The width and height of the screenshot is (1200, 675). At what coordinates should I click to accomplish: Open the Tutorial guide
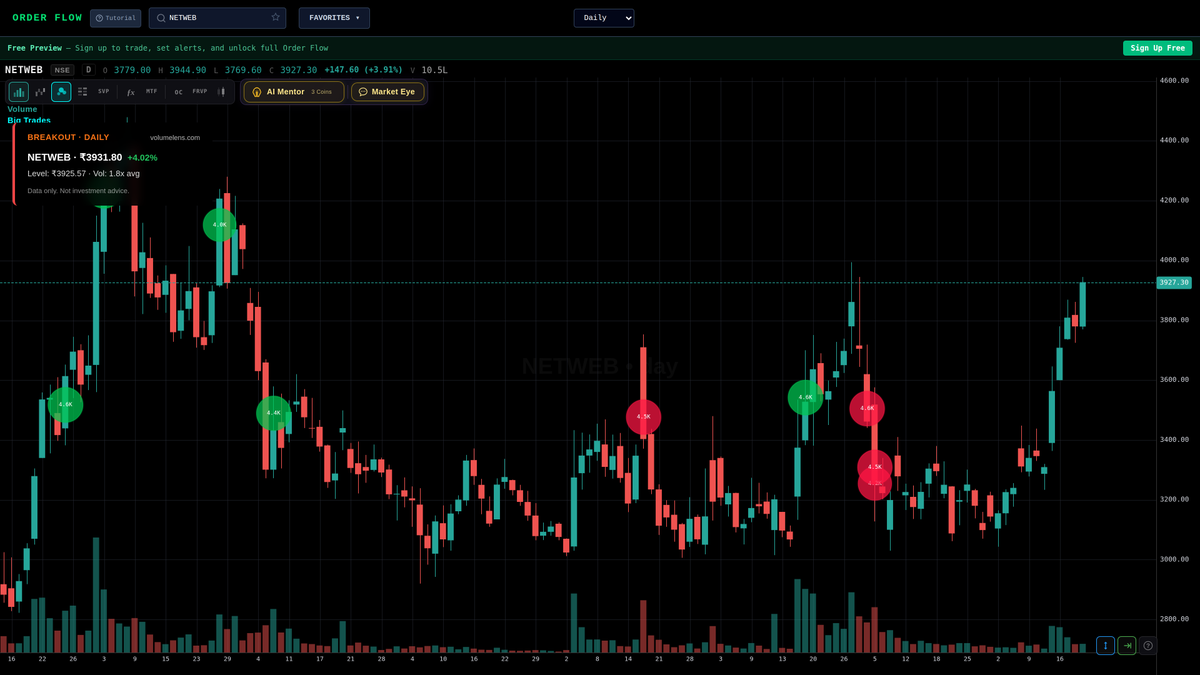coord(115,17)
